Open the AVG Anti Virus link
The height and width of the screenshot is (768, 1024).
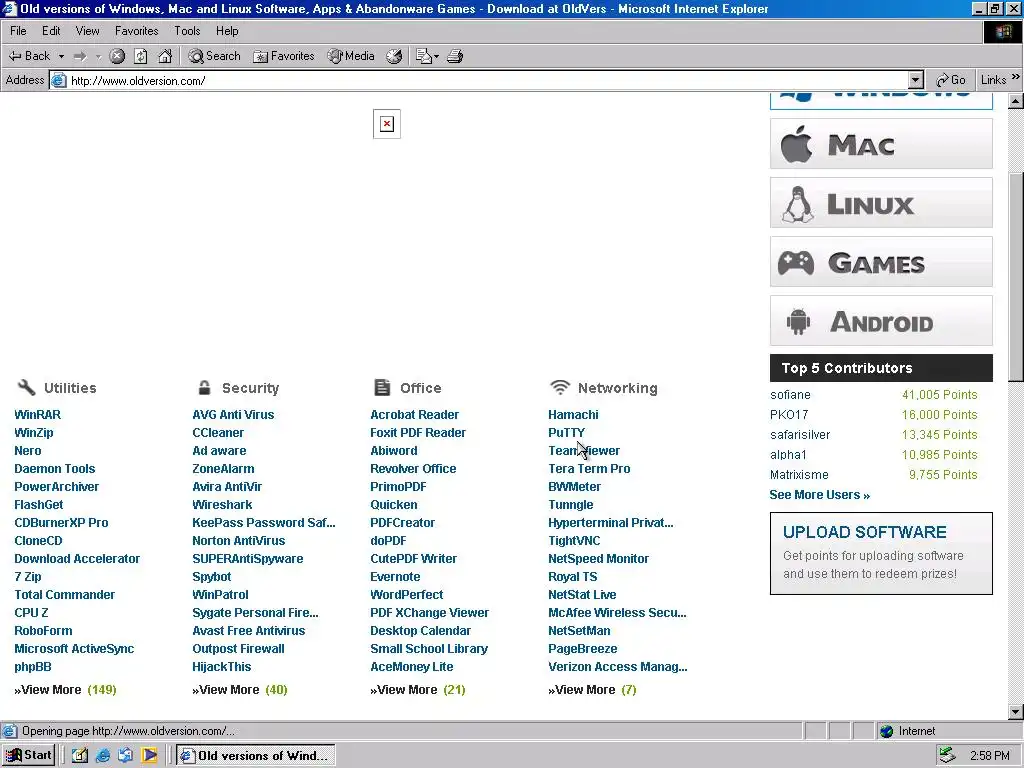pyautogui.click(x=233, y=415)
